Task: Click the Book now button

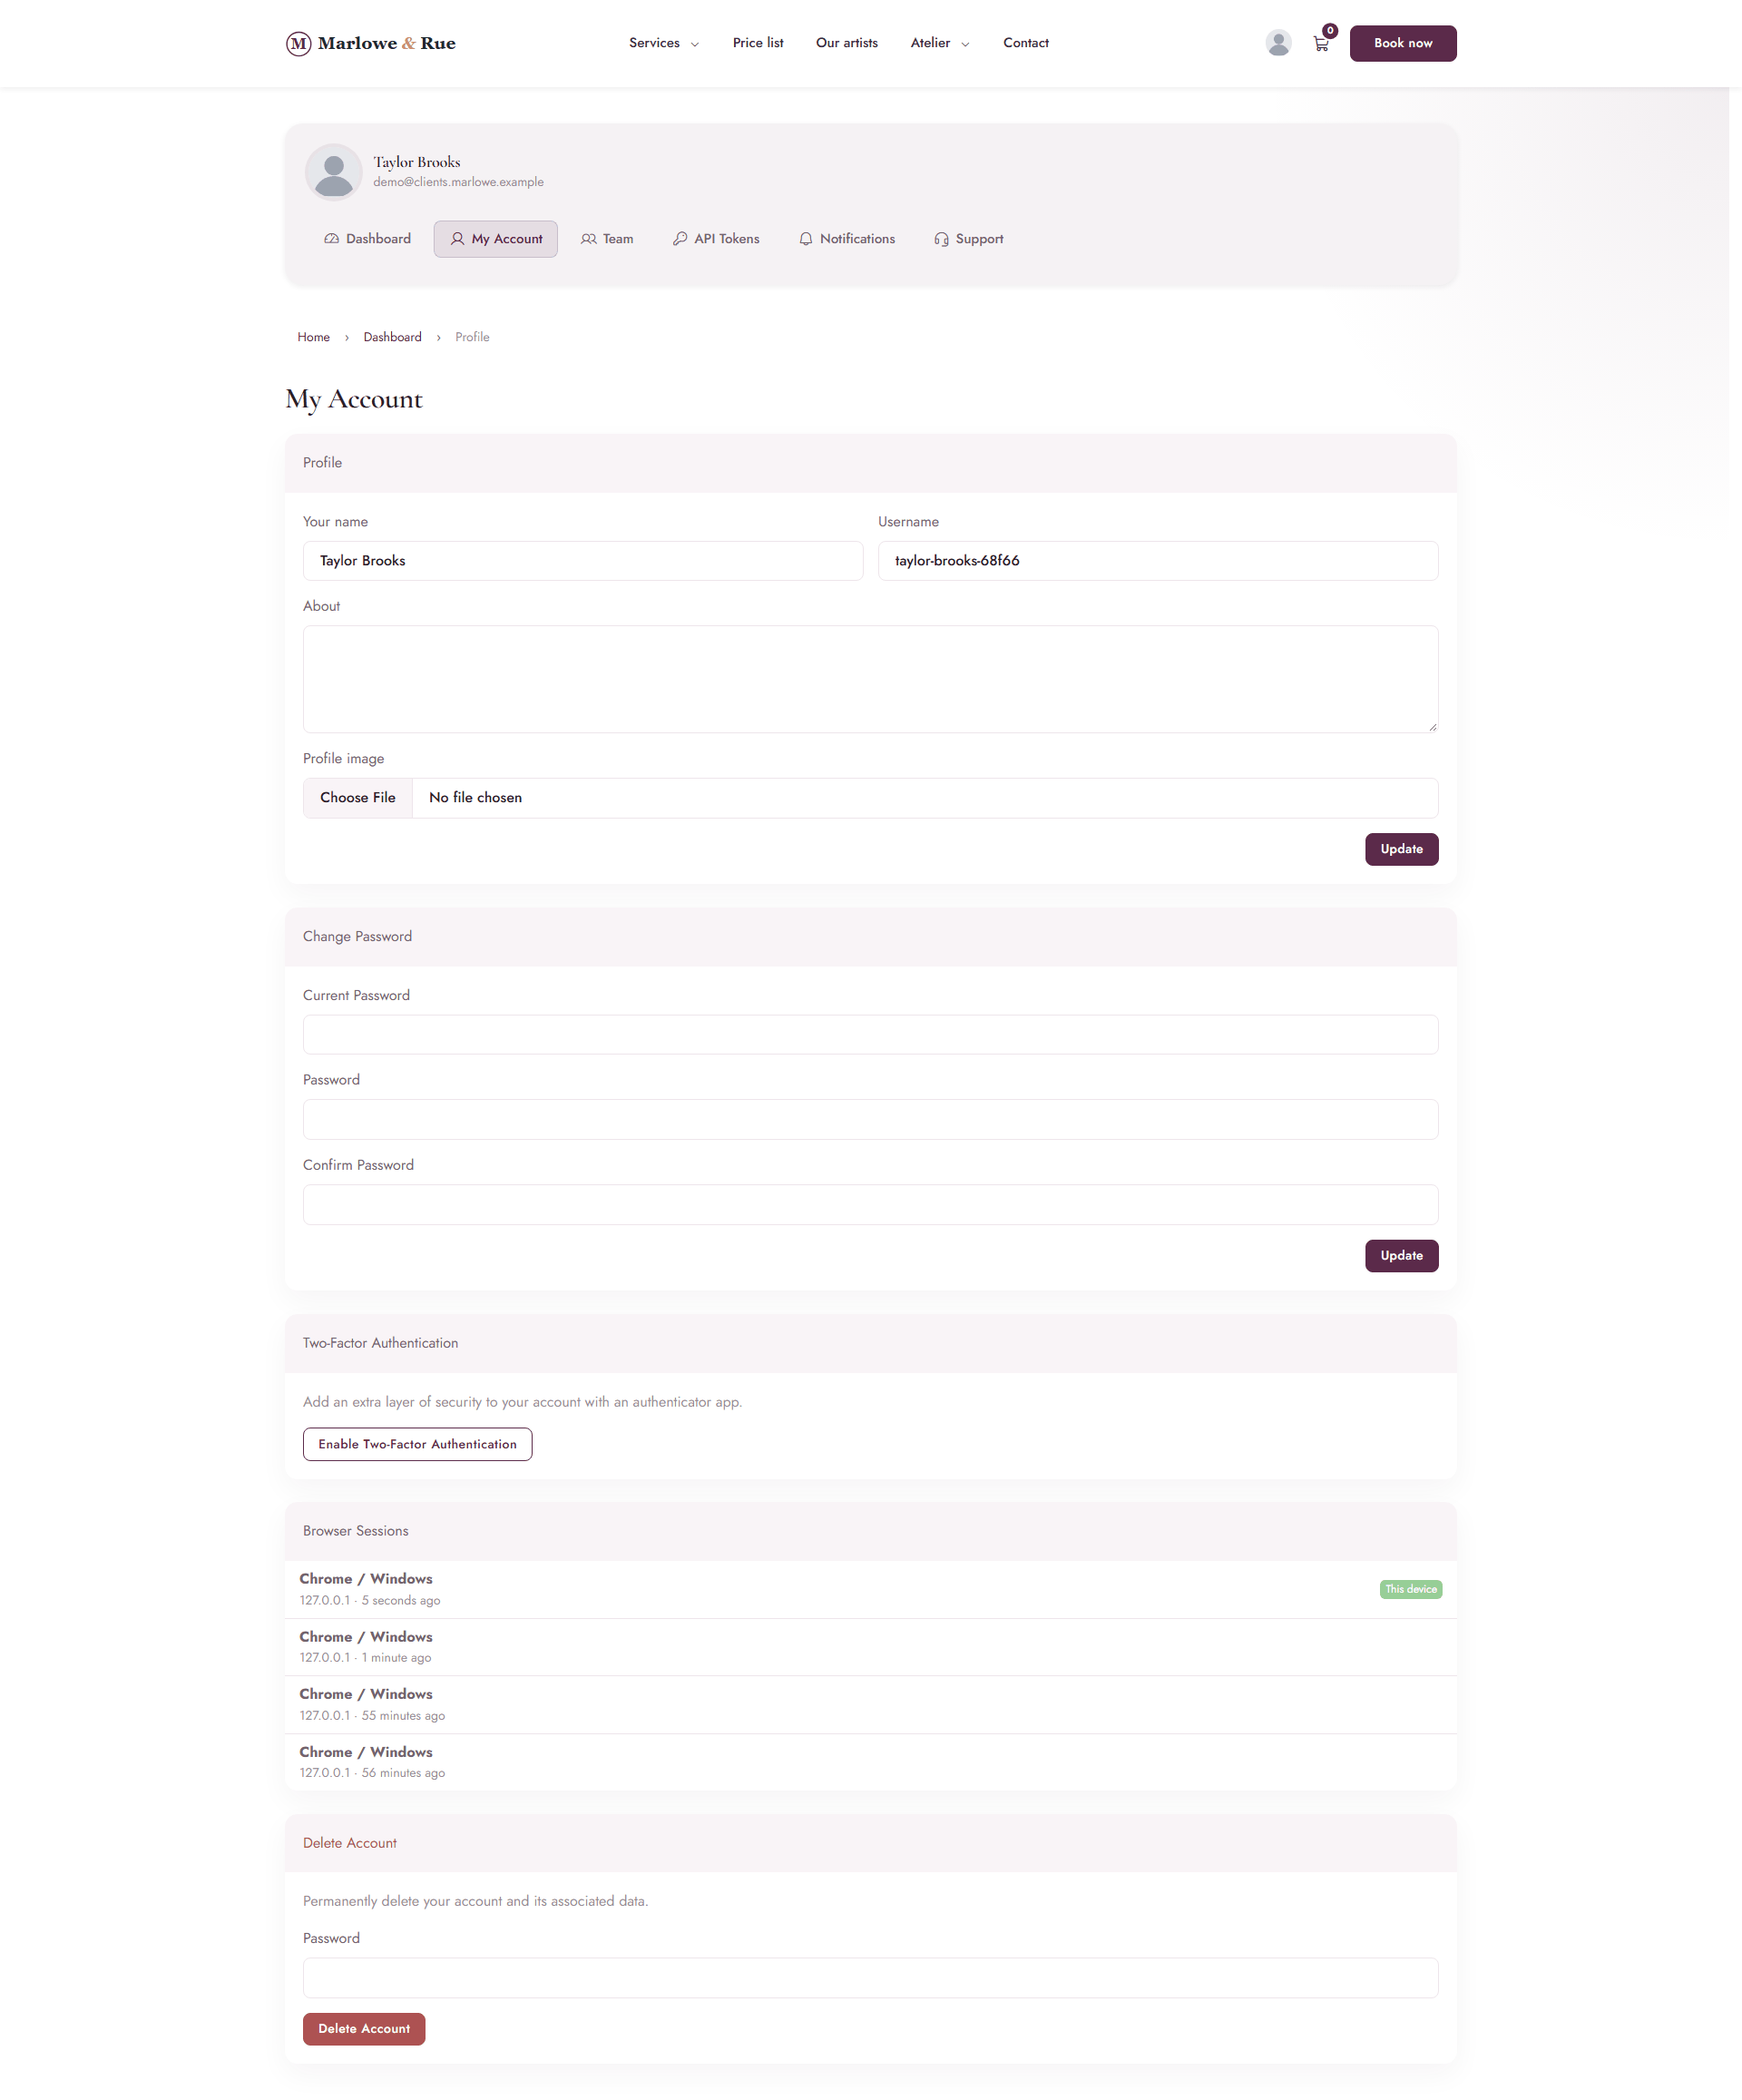Action: pos(1402,43)
